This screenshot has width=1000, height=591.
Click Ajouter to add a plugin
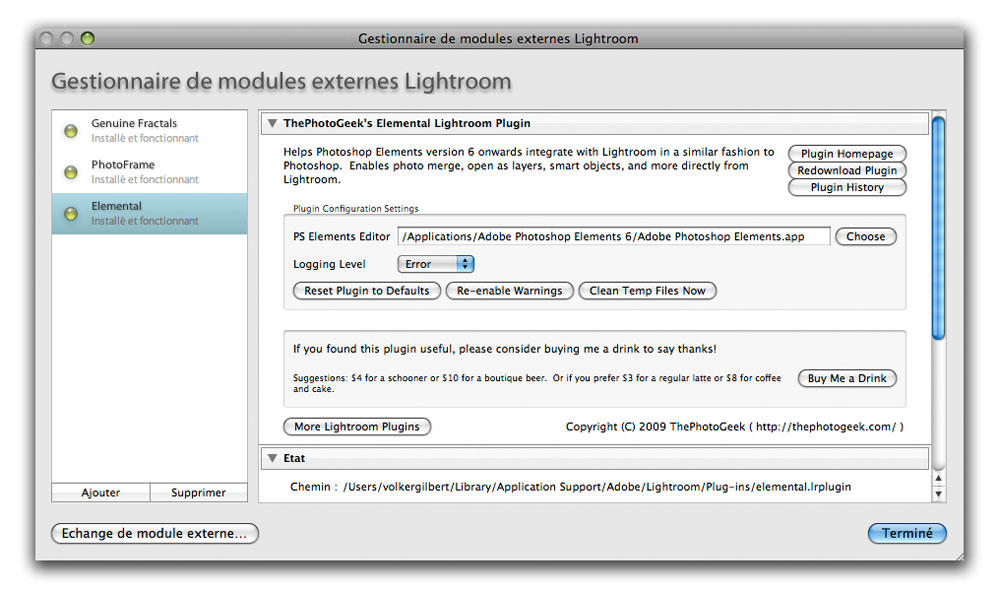click(101, 492)
